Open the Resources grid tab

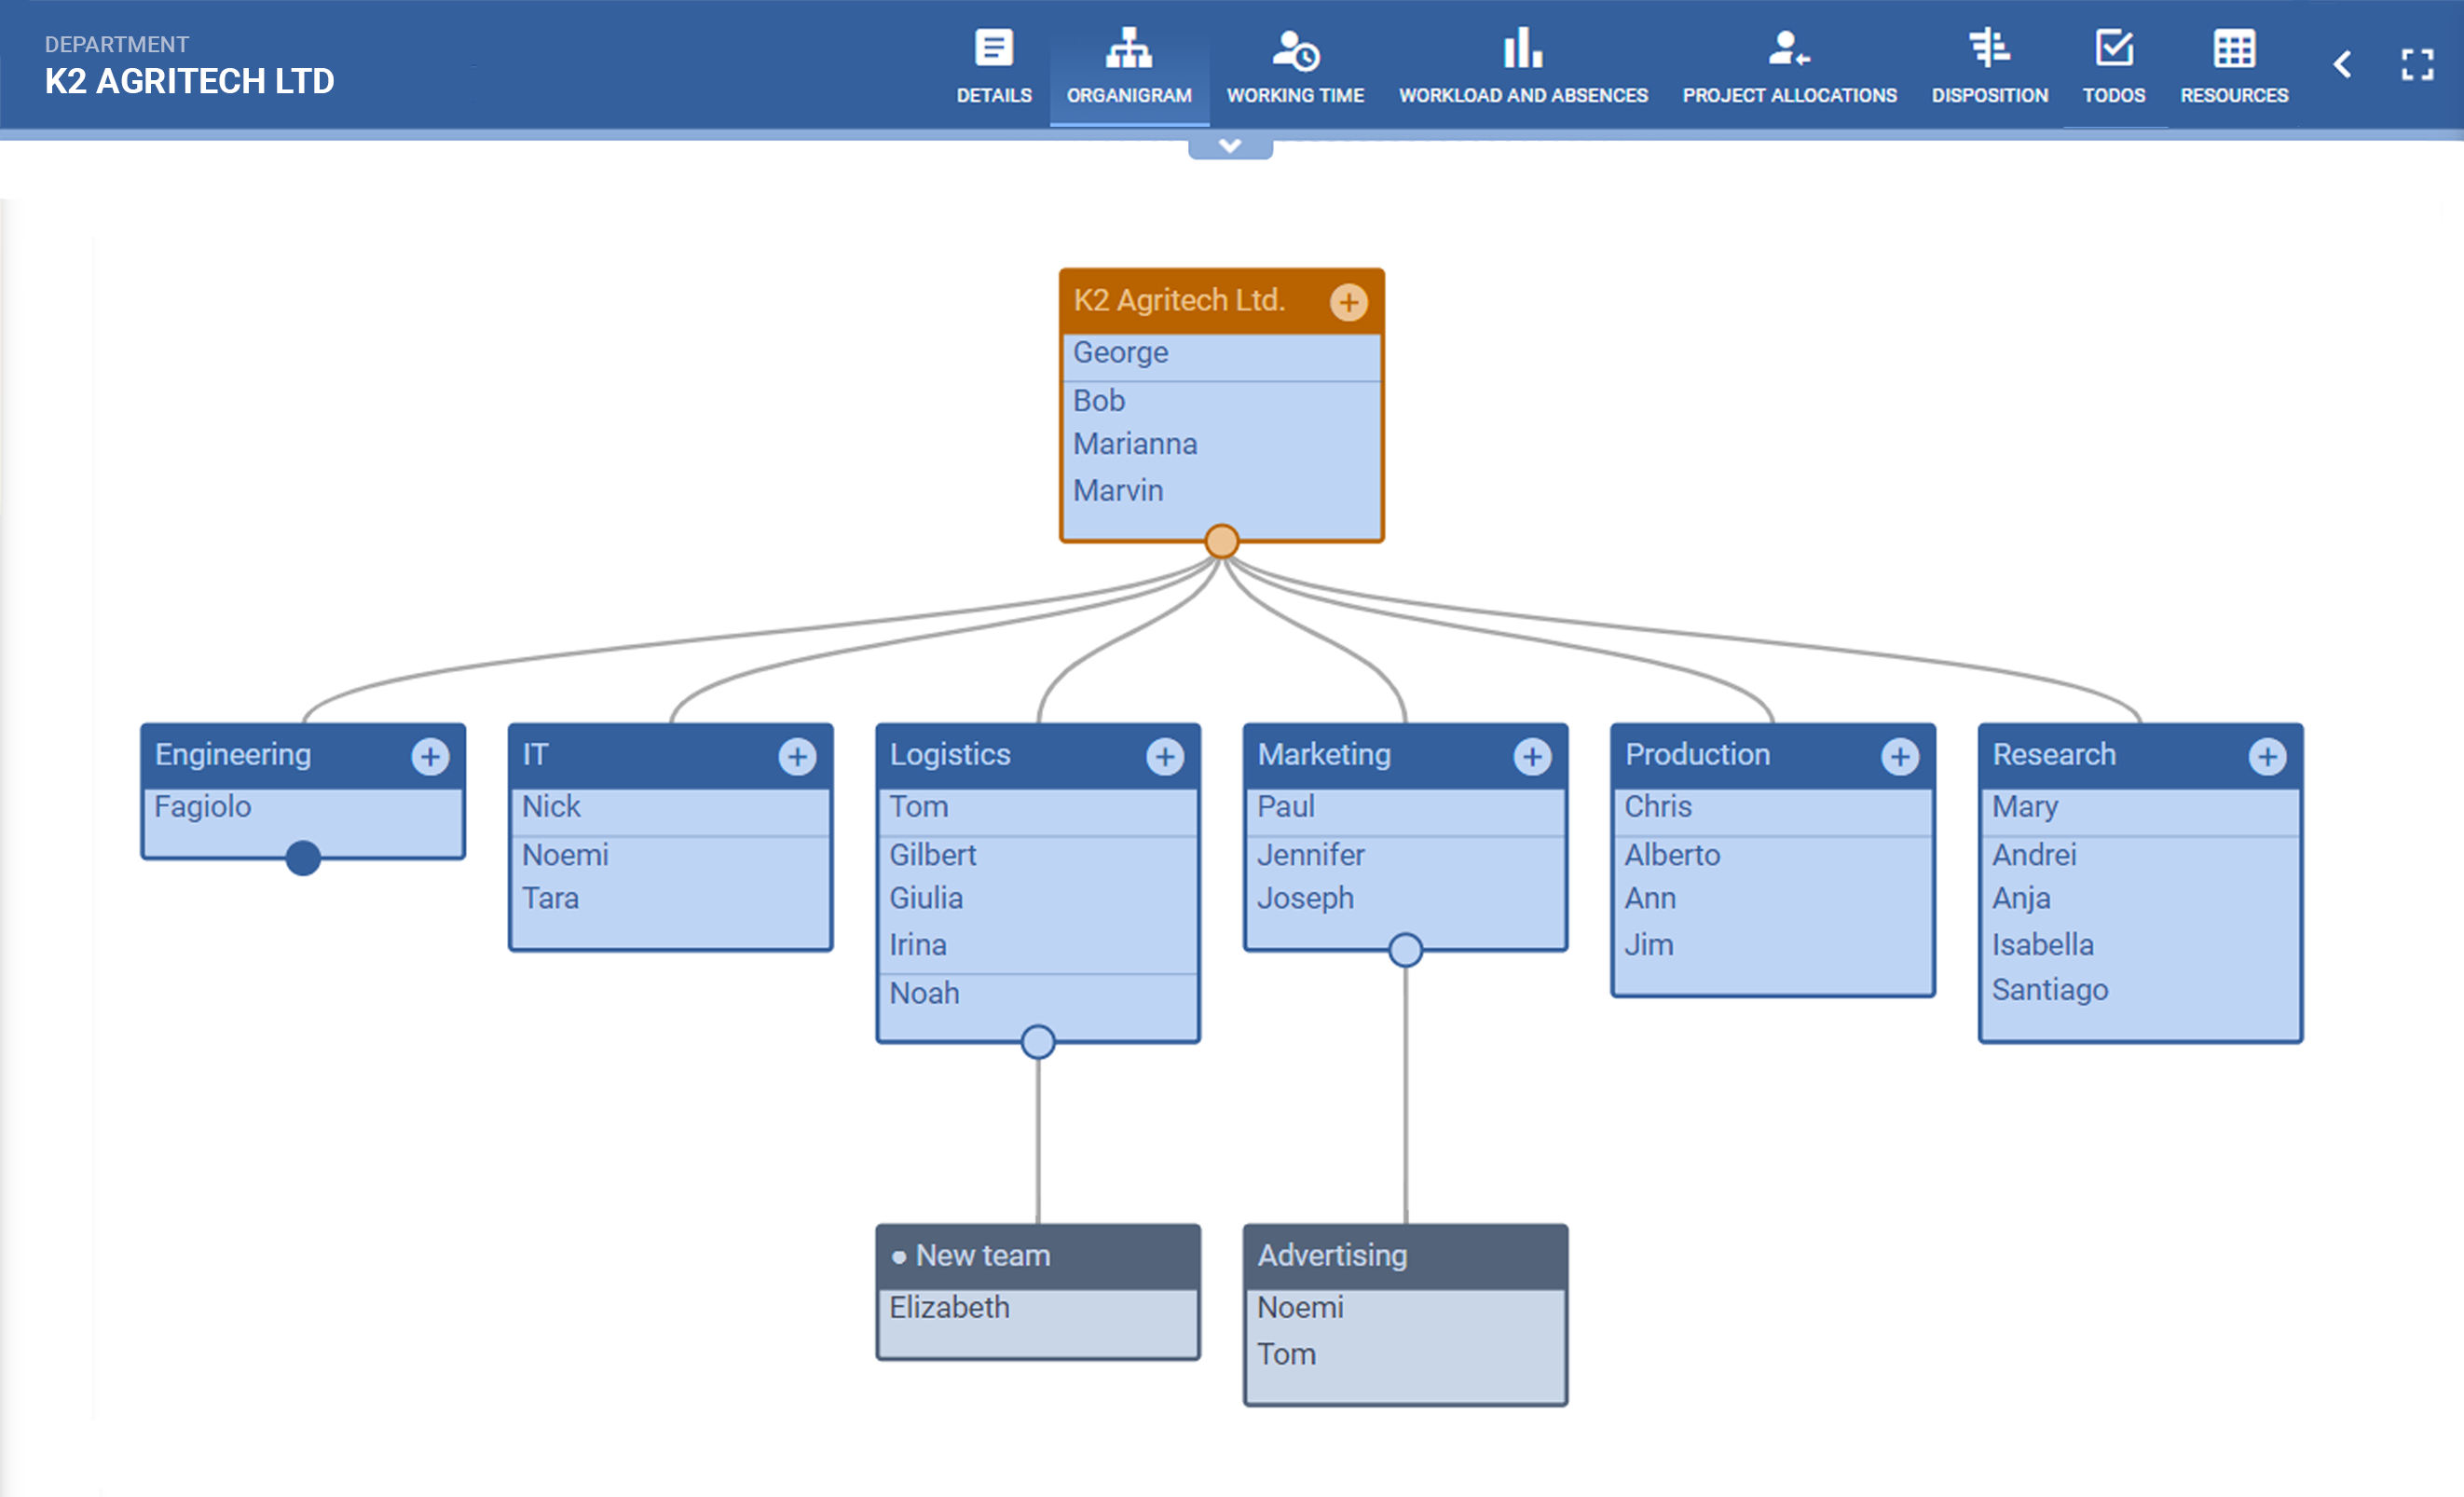pyautogui.click(x=2233, y=66)
